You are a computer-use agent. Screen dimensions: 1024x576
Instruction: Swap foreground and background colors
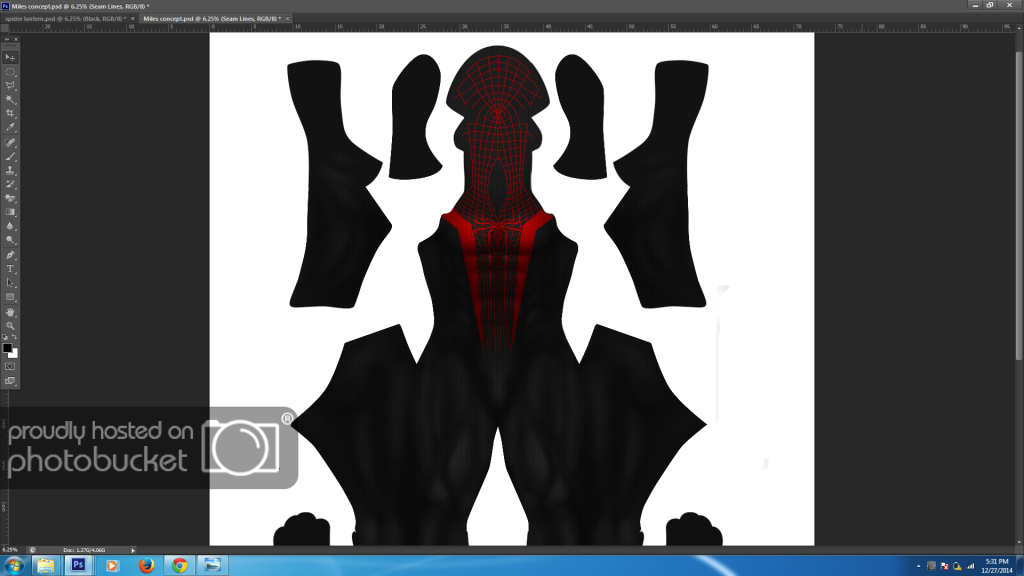click(x=14, y=337)
